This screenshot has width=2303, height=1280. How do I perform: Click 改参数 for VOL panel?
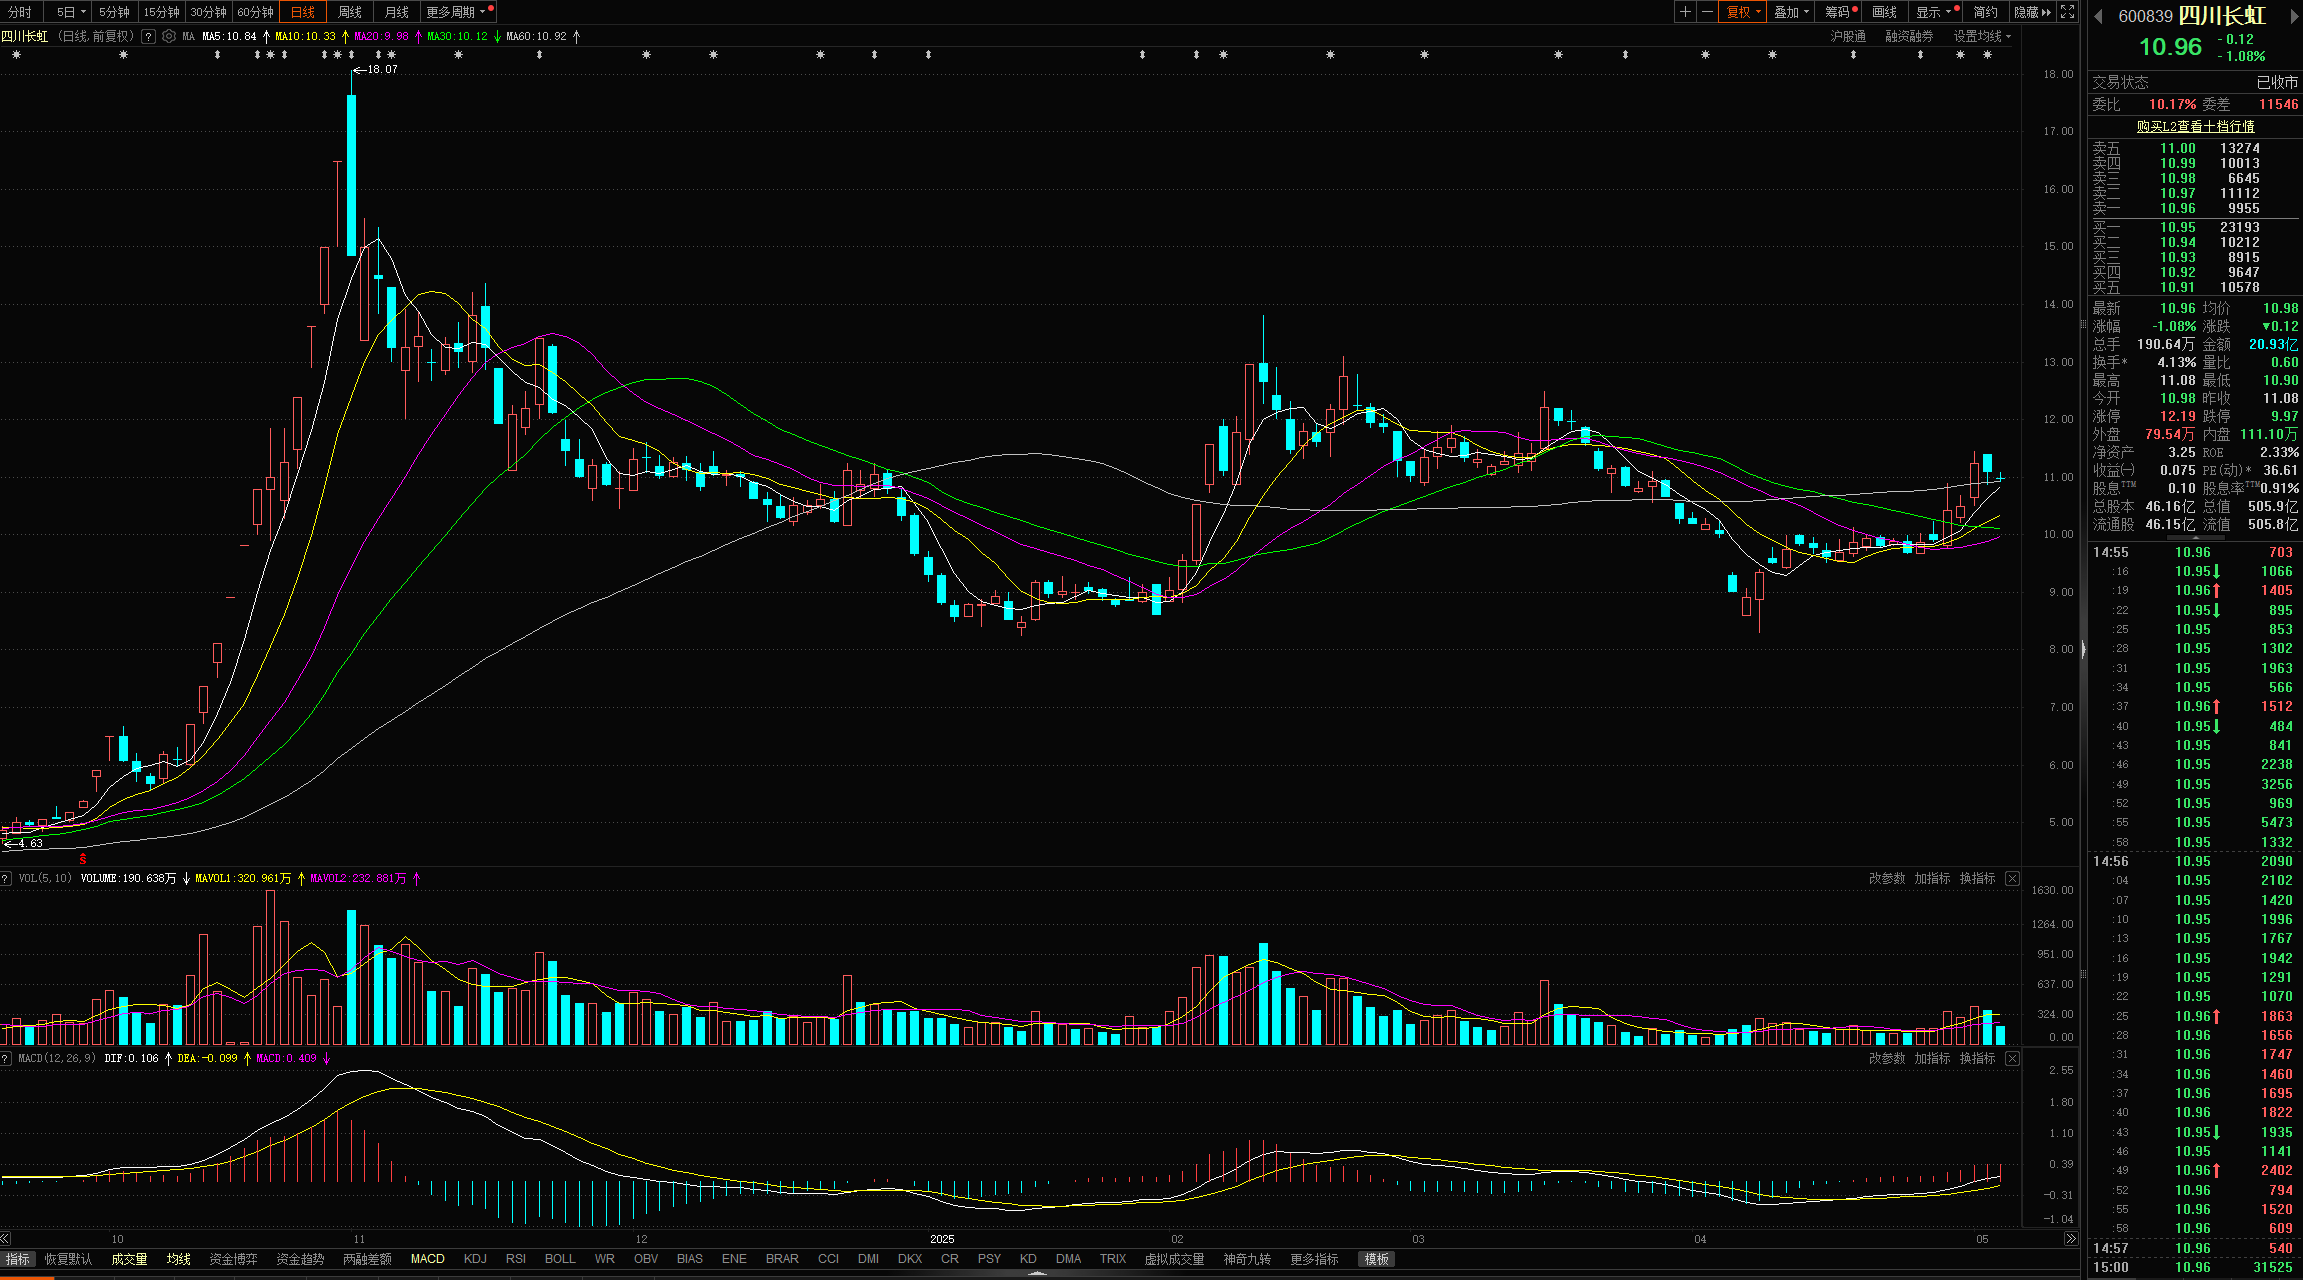point(1887,878)
